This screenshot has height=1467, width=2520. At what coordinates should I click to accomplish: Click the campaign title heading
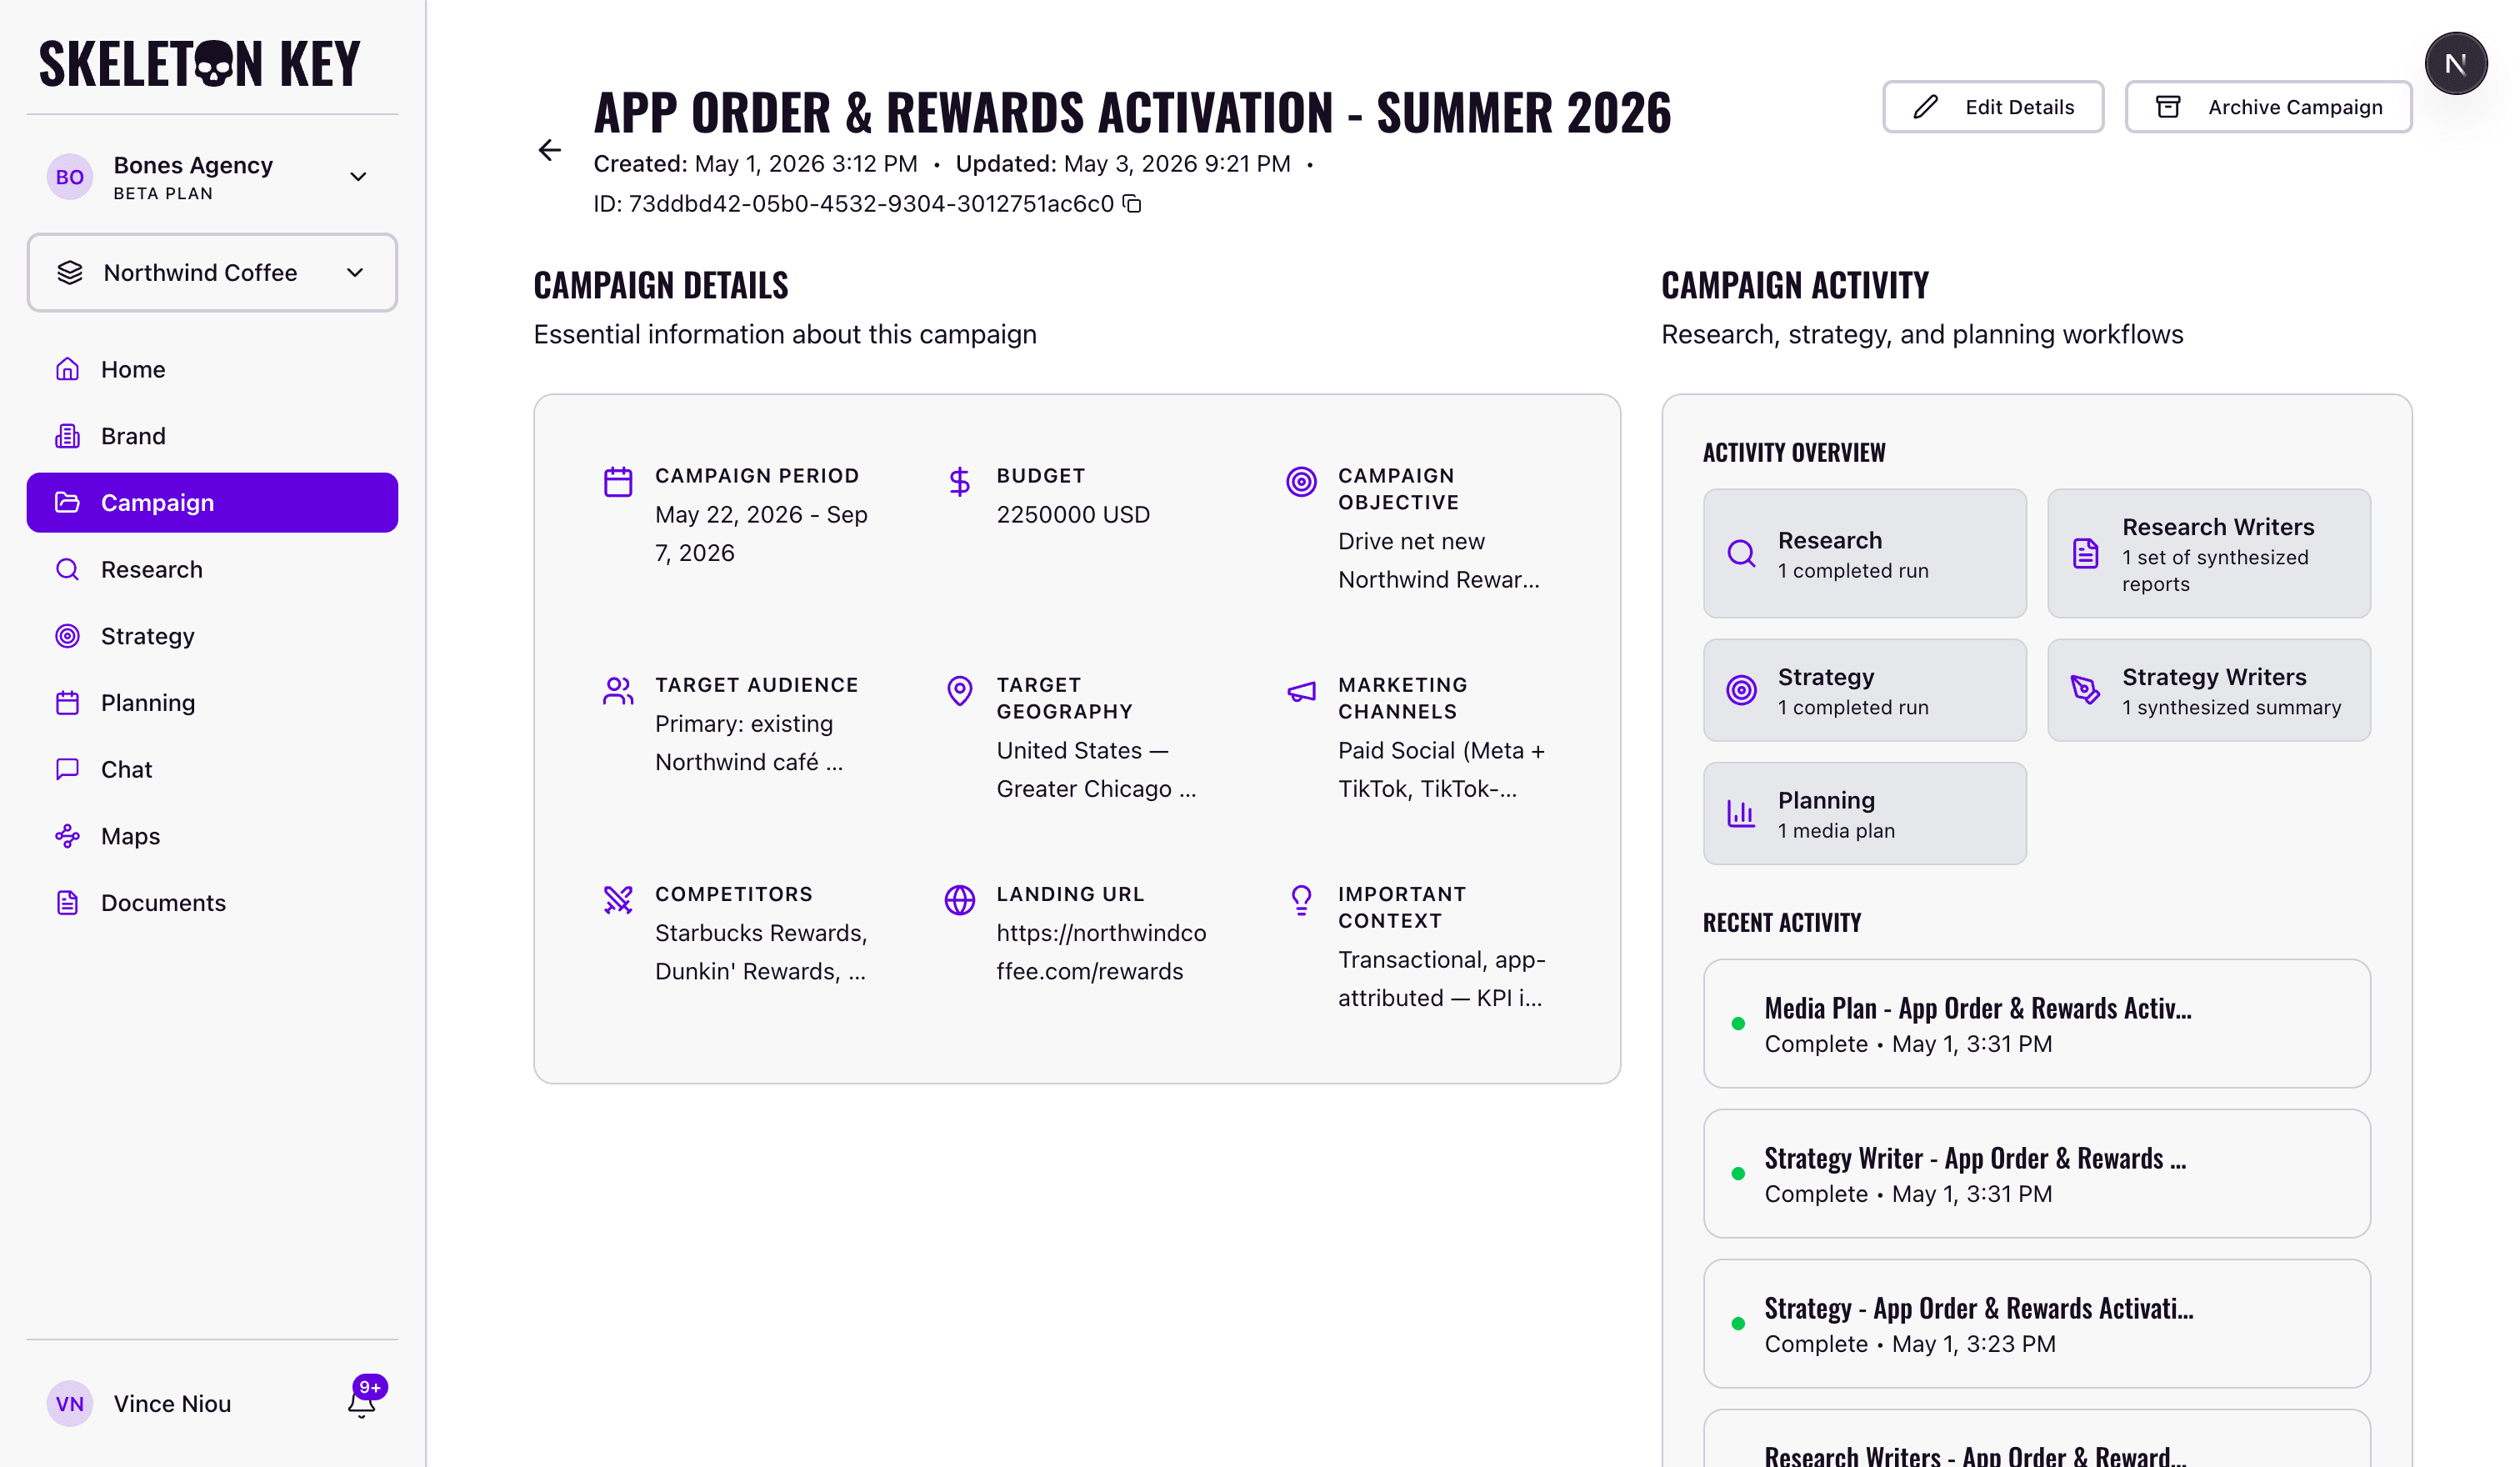1132,112
